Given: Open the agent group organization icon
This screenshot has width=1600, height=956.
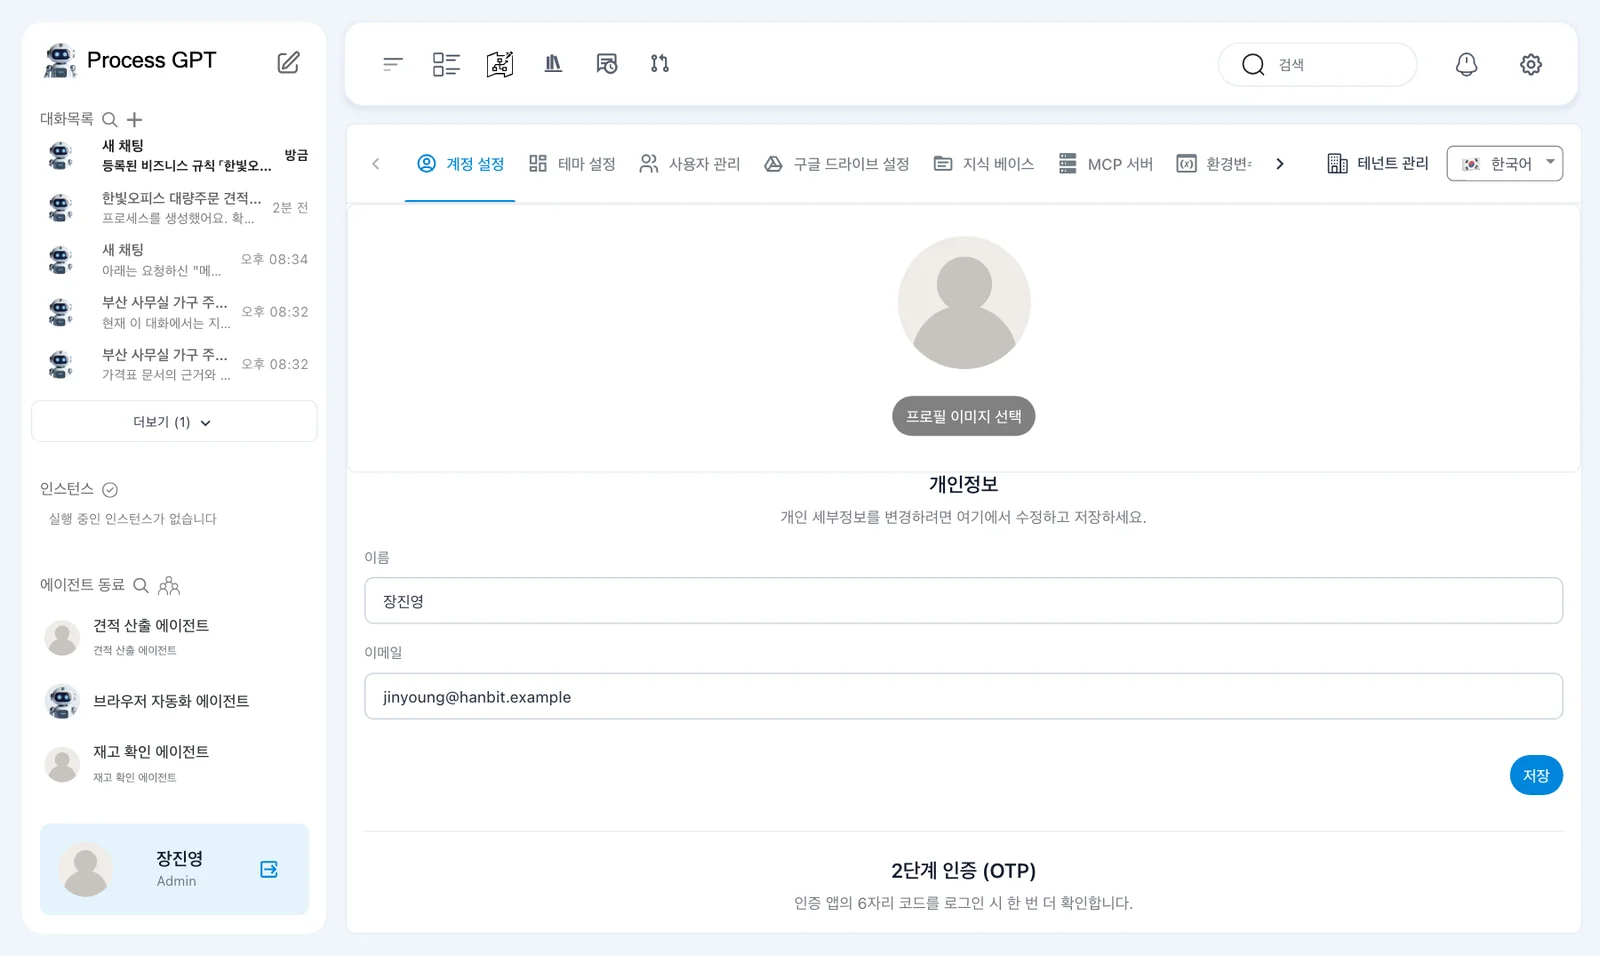Looking at the screenshot, I should [x=169, y=585].
